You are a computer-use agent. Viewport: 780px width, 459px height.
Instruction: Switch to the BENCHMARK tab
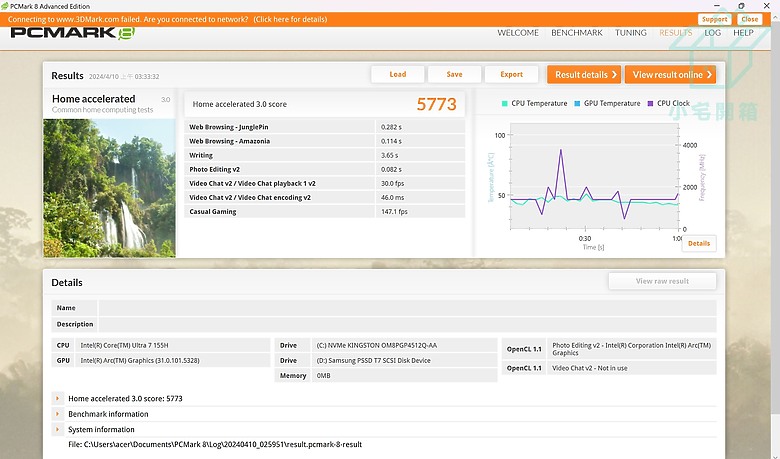point(577,33)
